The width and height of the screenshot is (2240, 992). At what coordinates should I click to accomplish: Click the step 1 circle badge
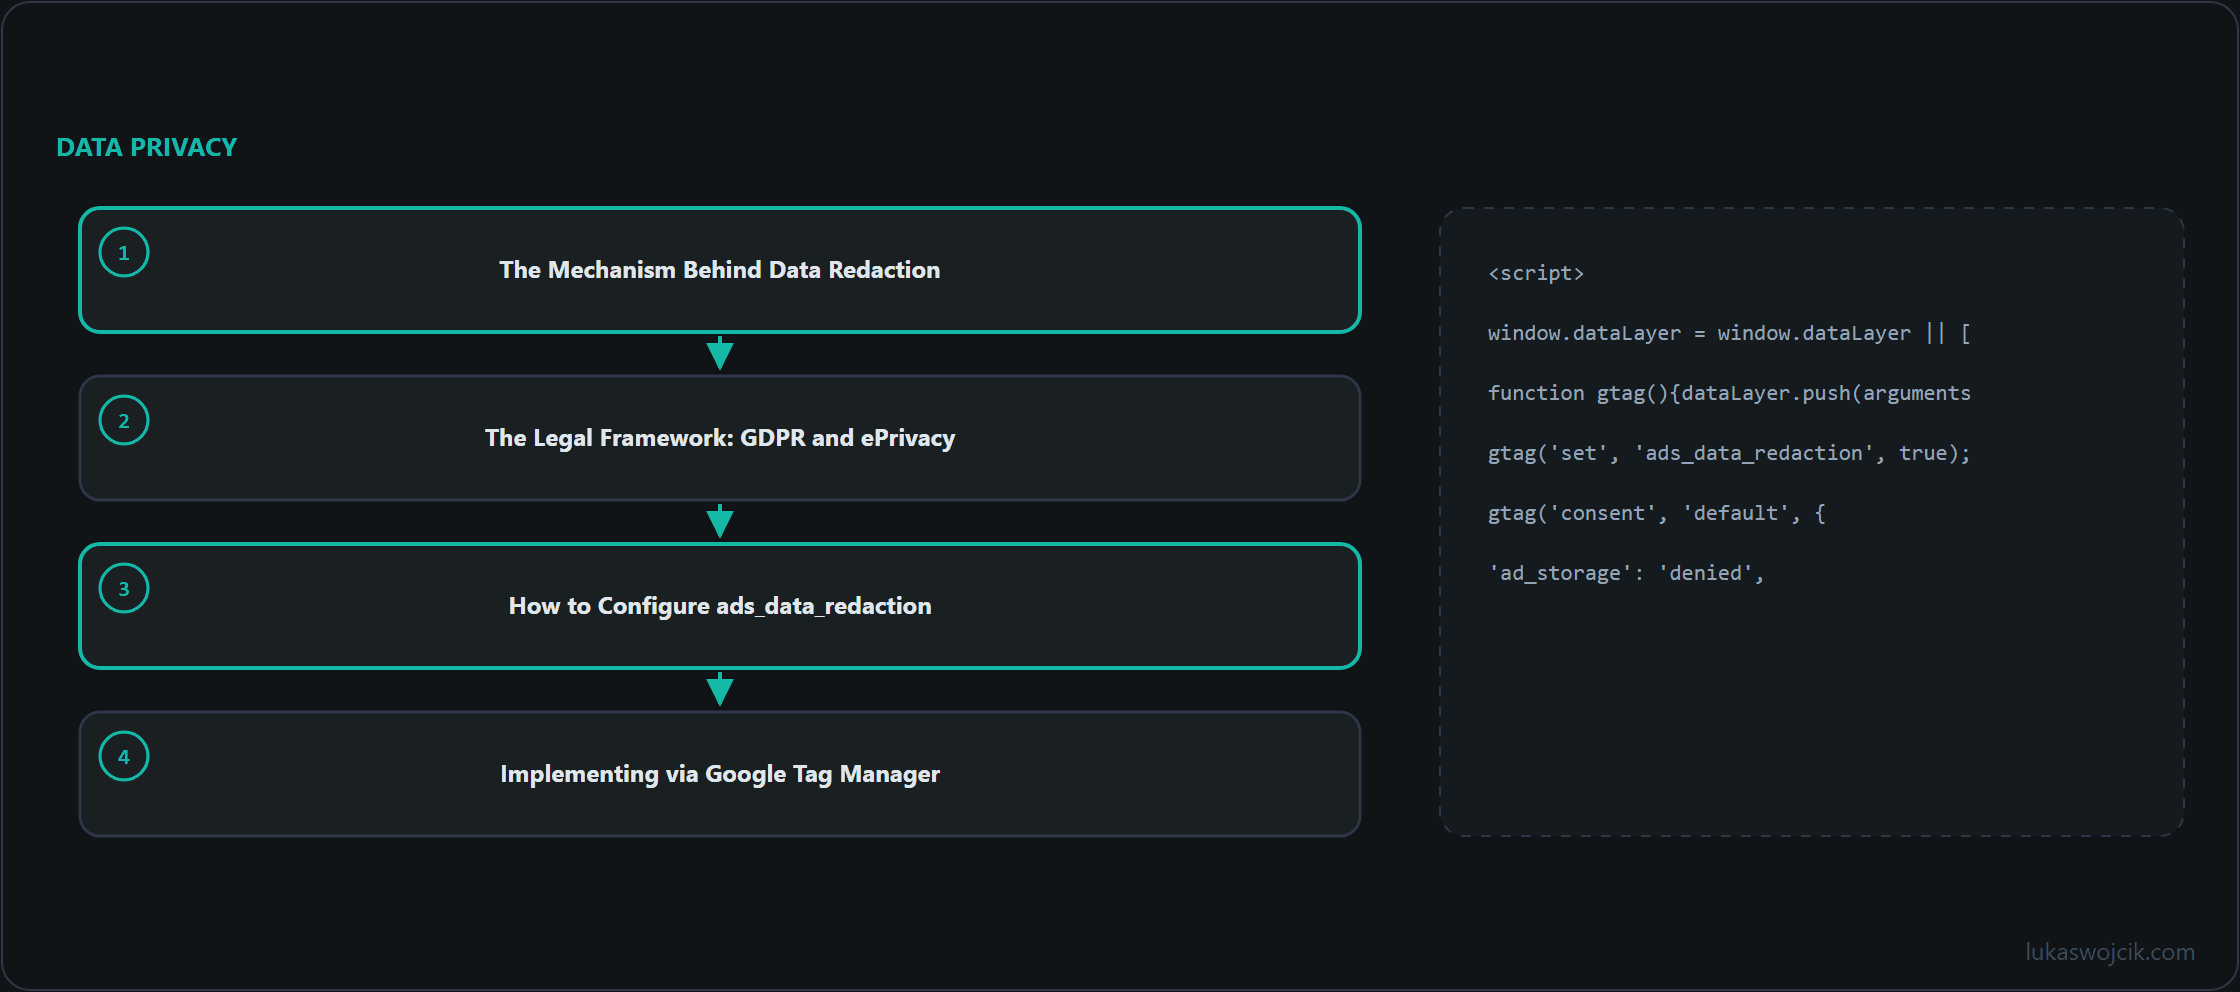pos(124,252)
